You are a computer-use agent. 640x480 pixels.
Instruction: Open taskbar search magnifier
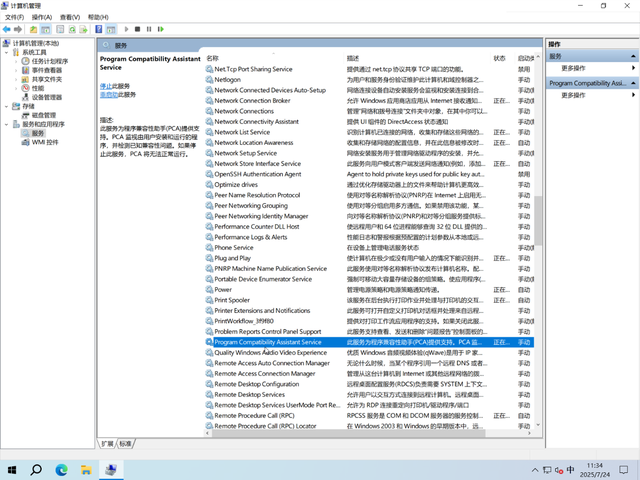coord(36,470)
